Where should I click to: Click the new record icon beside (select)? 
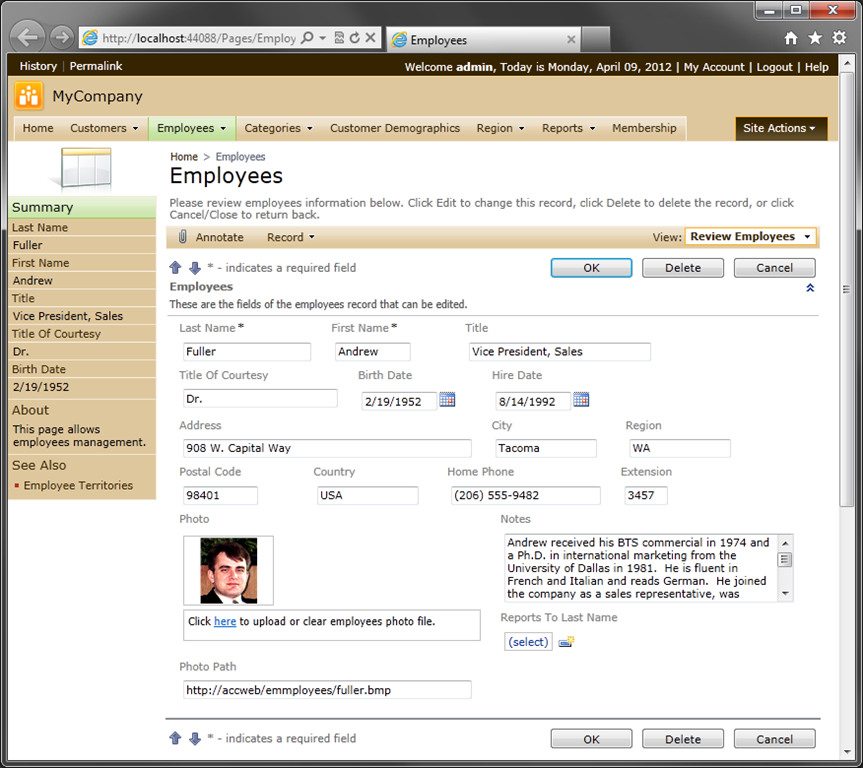pos(566,641)
